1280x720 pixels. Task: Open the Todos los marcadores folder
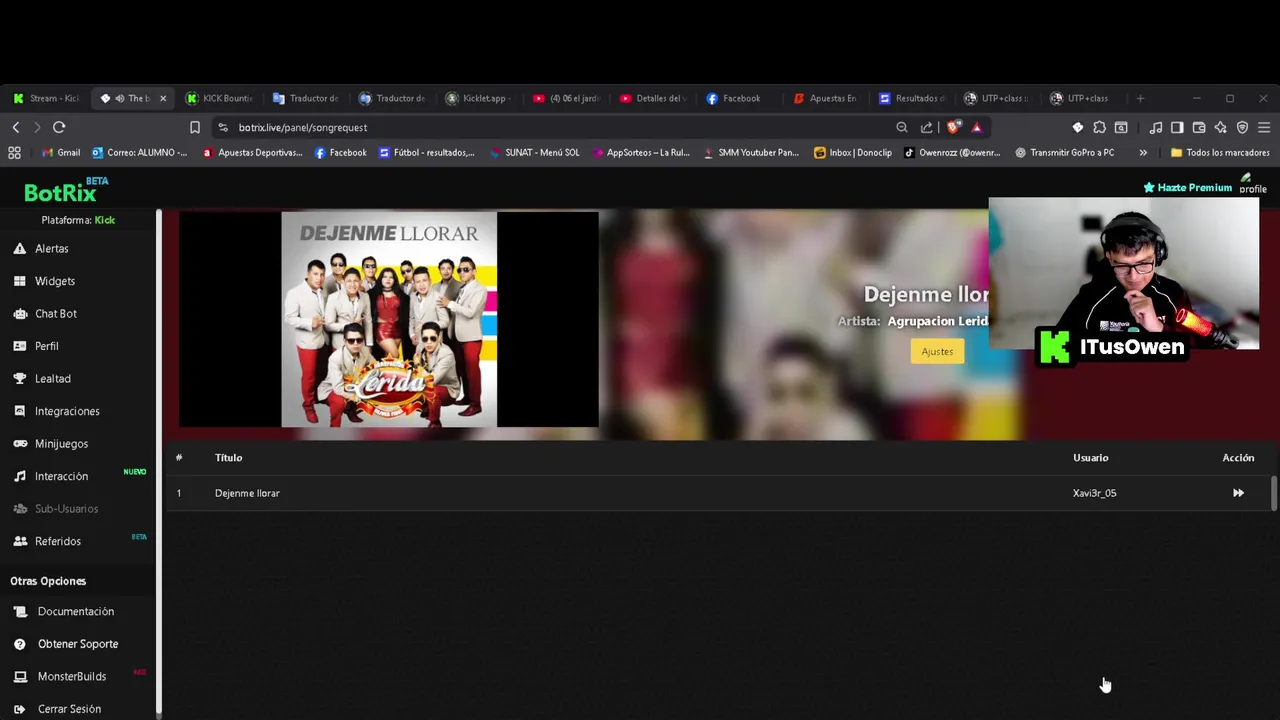[x=1220, y=153]
